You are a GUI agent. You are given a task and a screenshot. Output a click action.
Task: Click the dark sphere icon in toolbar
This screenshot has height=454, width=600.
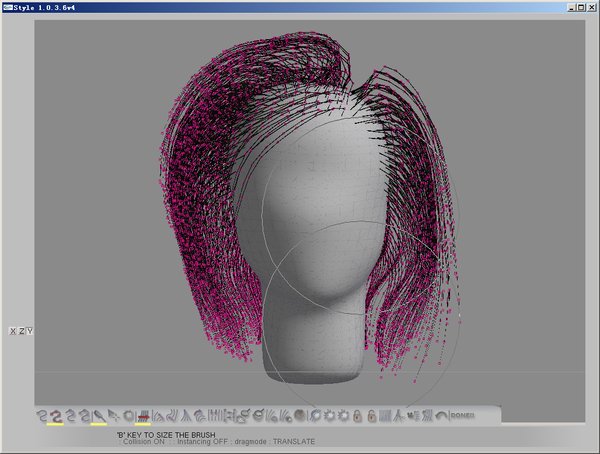299,415
